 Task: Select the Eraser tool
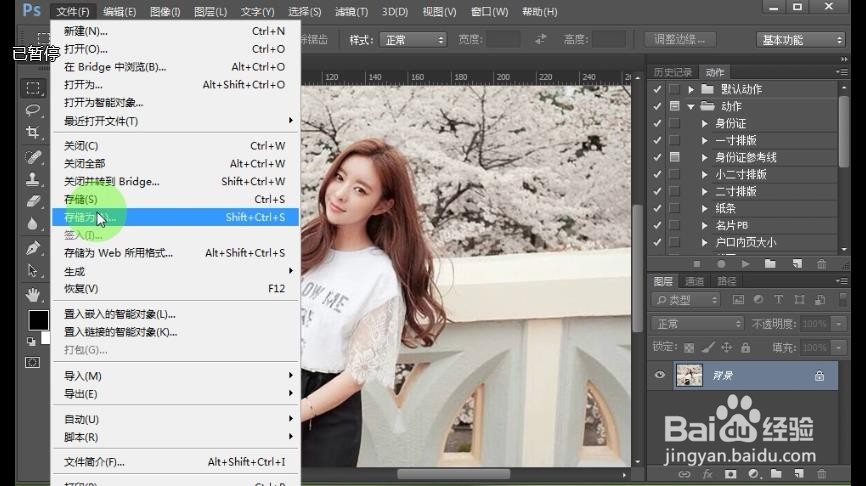[33, 201]
